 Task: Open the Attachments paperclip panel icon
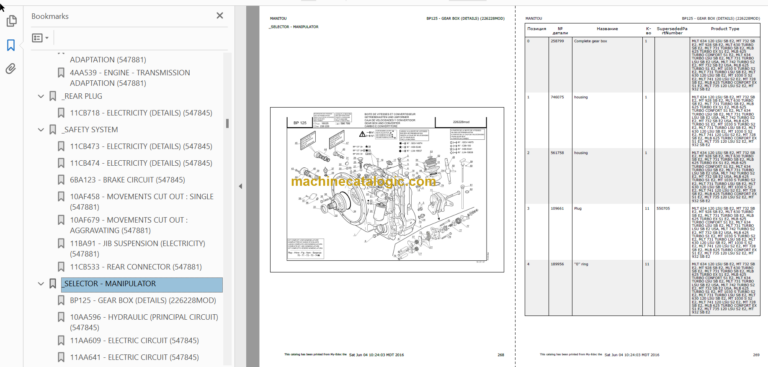(11, 69)
